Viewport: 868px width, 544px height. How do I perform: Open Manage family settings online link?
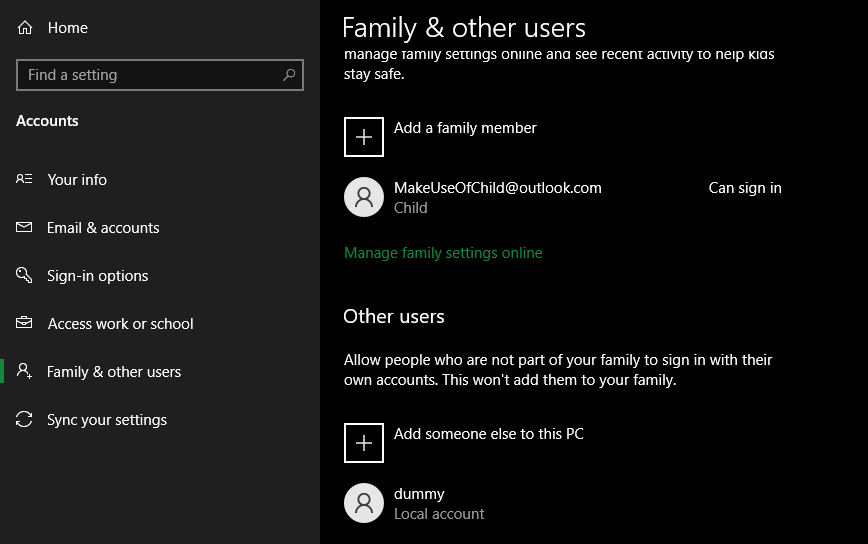pos(443,253)
